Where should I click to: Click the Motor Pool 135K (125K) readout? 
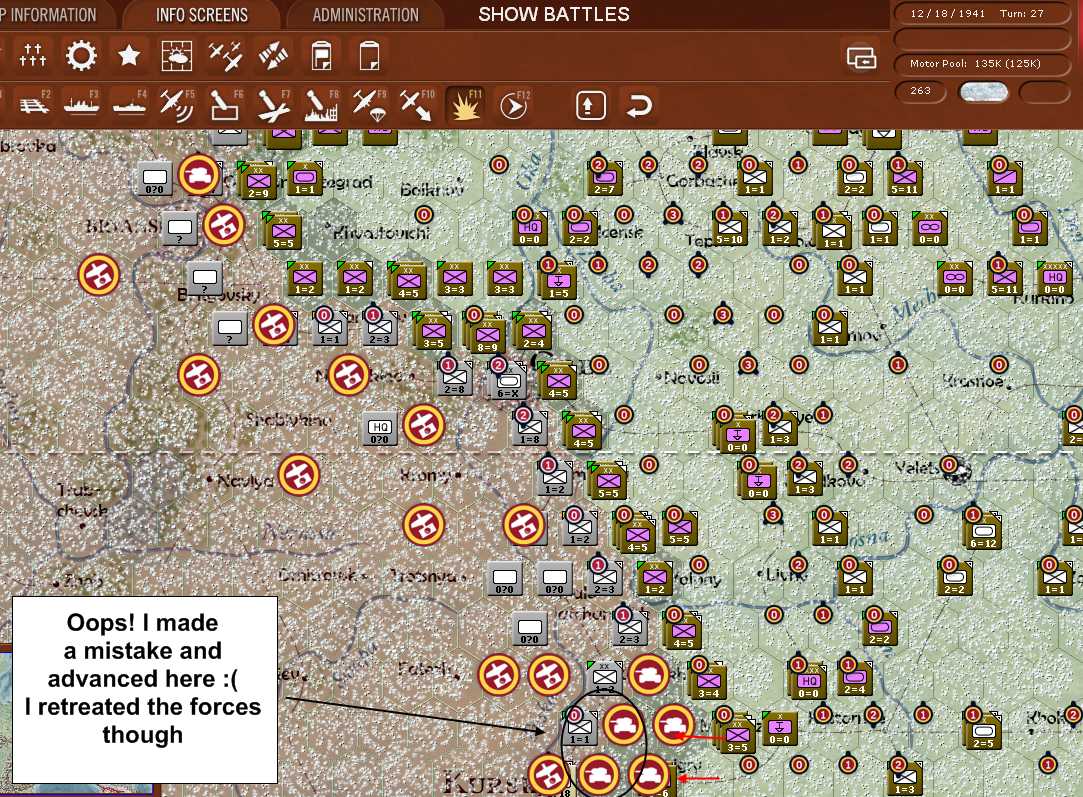click(x=981, y=64)
